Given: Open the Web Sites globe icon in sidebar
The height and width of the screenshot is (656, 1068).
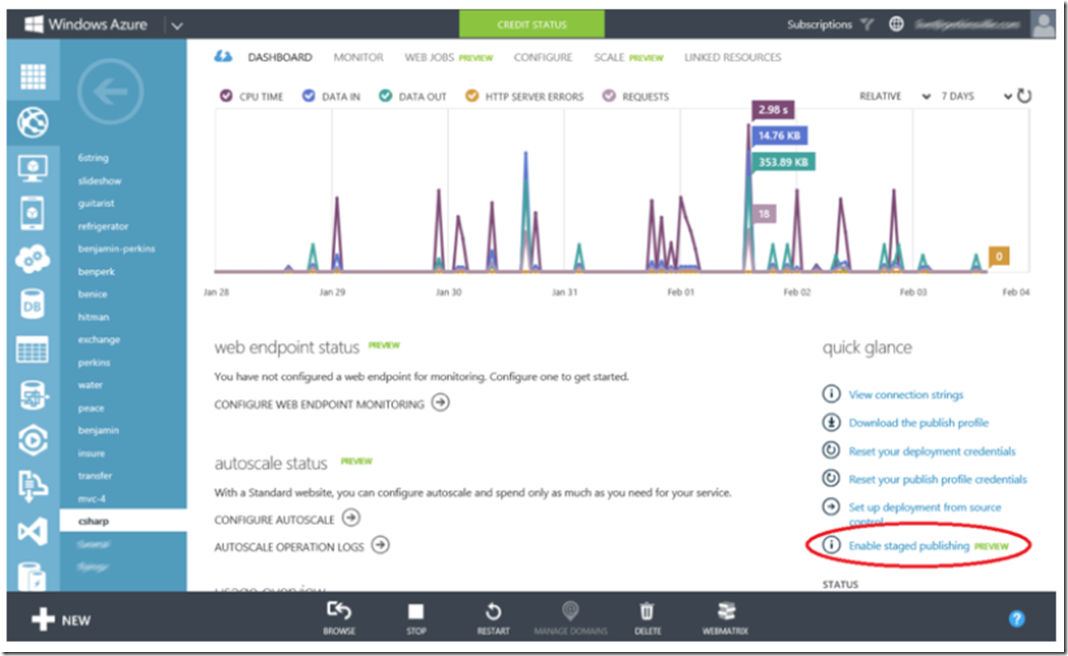Looking at the screenshot, I should [33, 123].
